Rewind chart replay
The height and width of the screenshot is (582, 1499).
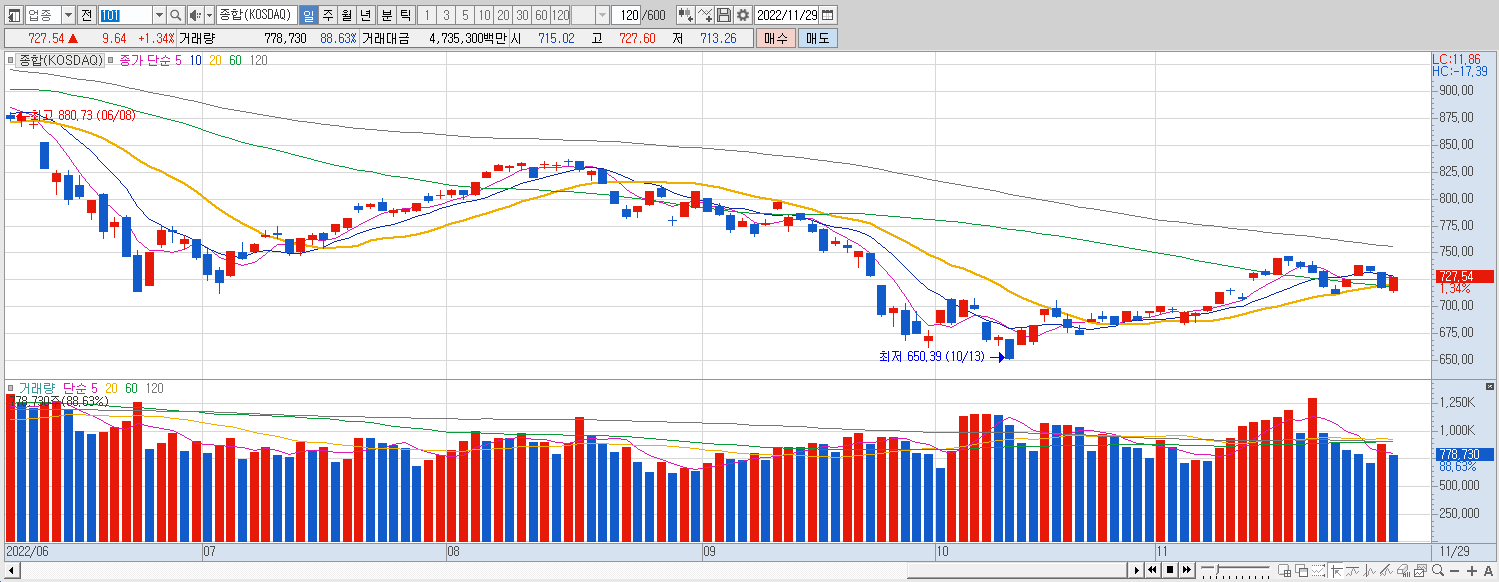(1153, 570)
